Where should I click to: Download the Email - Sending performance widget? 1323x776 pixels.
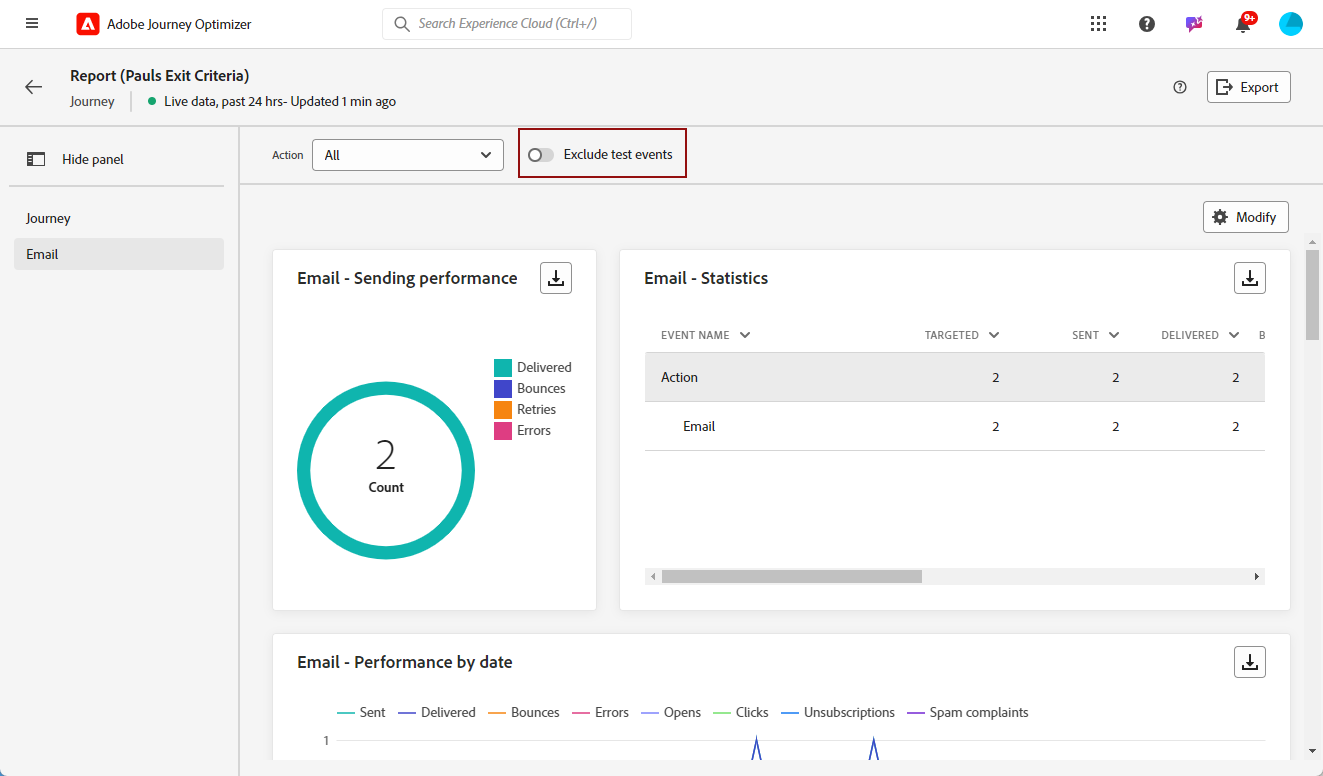pos(556,278)
